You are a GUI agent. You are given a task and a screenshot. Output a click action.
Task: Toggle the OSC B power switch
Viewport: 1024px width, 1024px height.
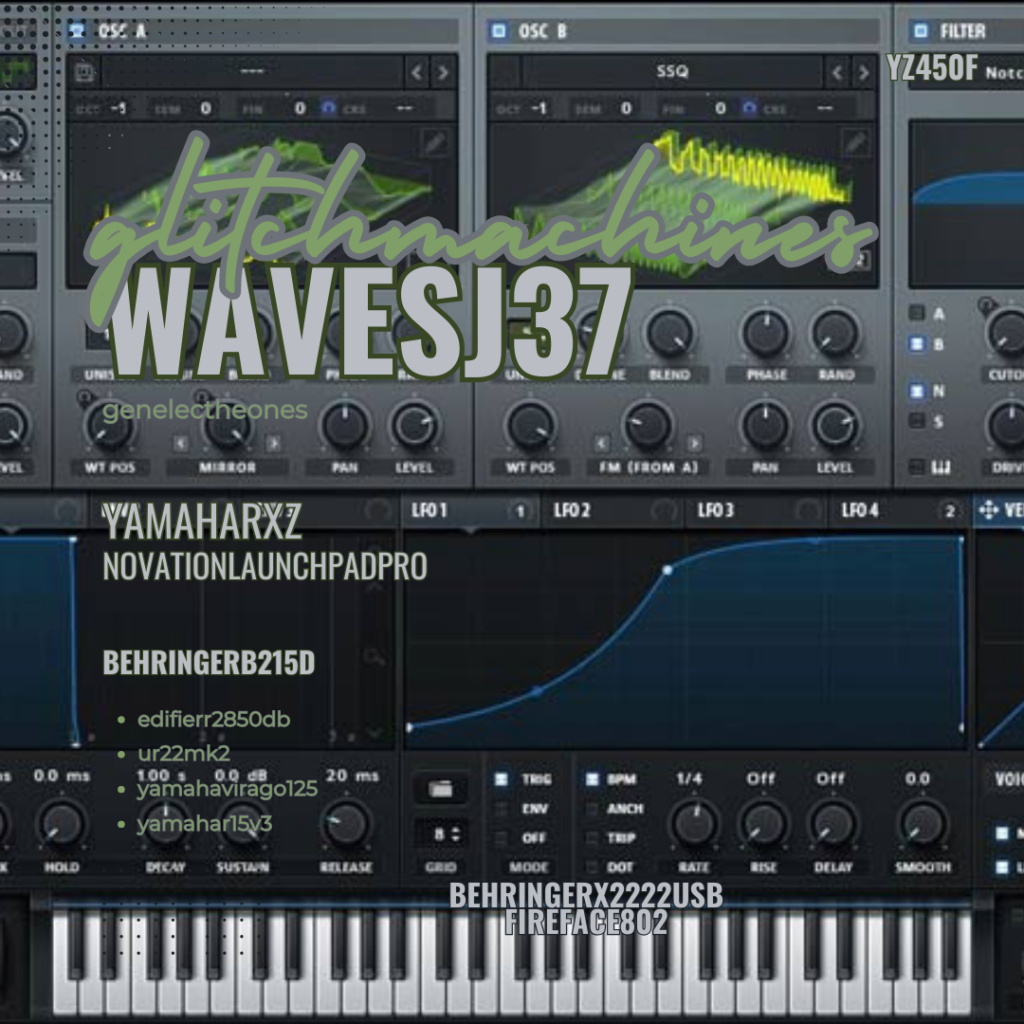pyautogui.click(x=499, y=31)
